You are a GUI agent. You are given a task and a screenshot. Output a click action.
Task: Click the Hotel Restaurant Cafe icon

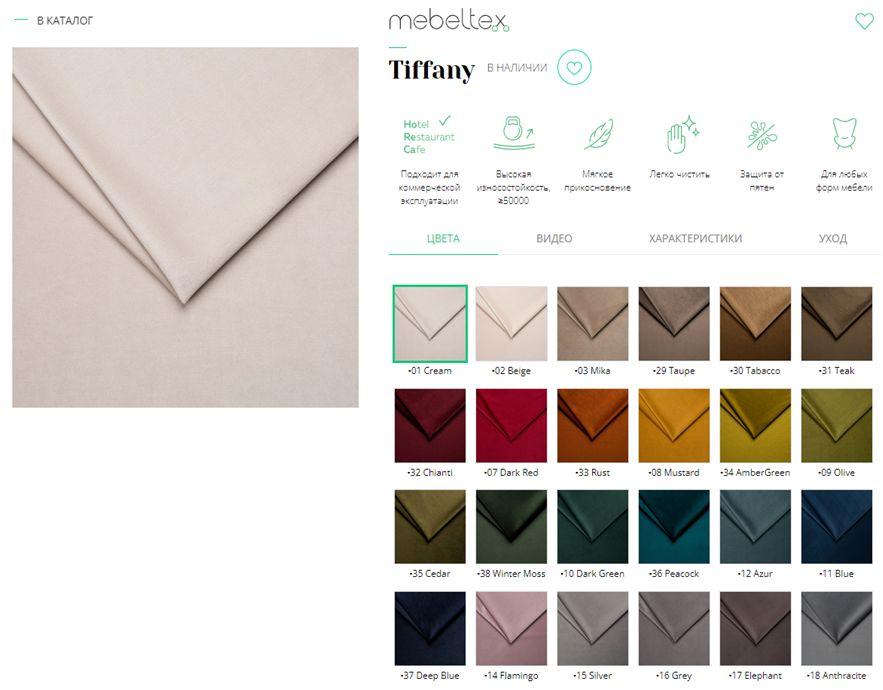(x=429, y=135)
